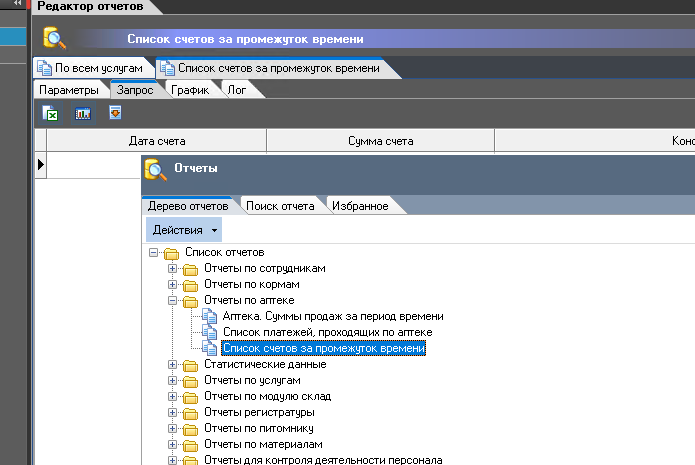Image resolution: width=695 pixels, height=465 pixels.
Task: Open the 'Избранное' tab
Action: coord(359,206)
